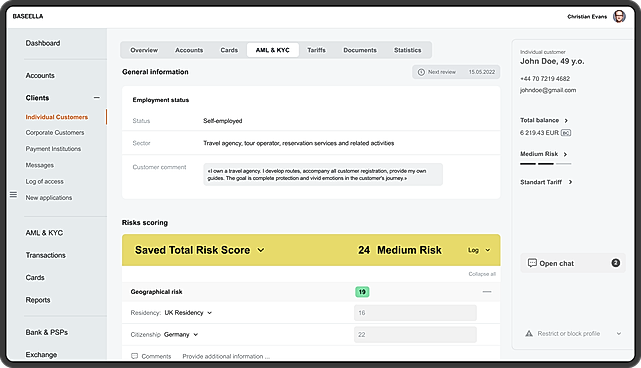This screenshot has width=641, height=368.
Task: Click the John Doe, 49 y.o. heading
Action: point(552,61)
